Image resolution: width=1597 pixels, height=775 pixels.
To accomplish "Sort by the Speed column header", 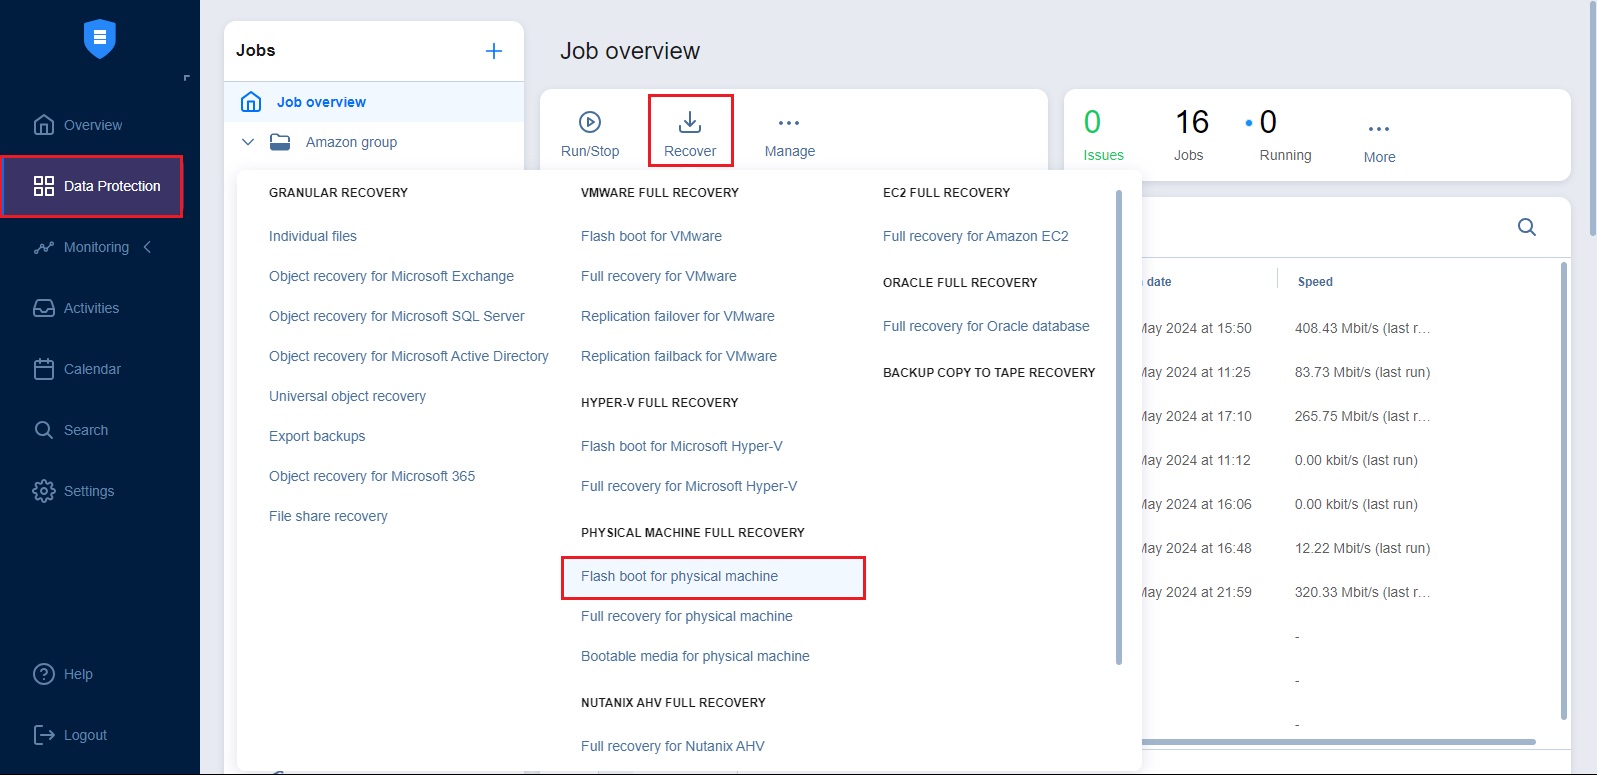I will click(x=1315, y=282).
